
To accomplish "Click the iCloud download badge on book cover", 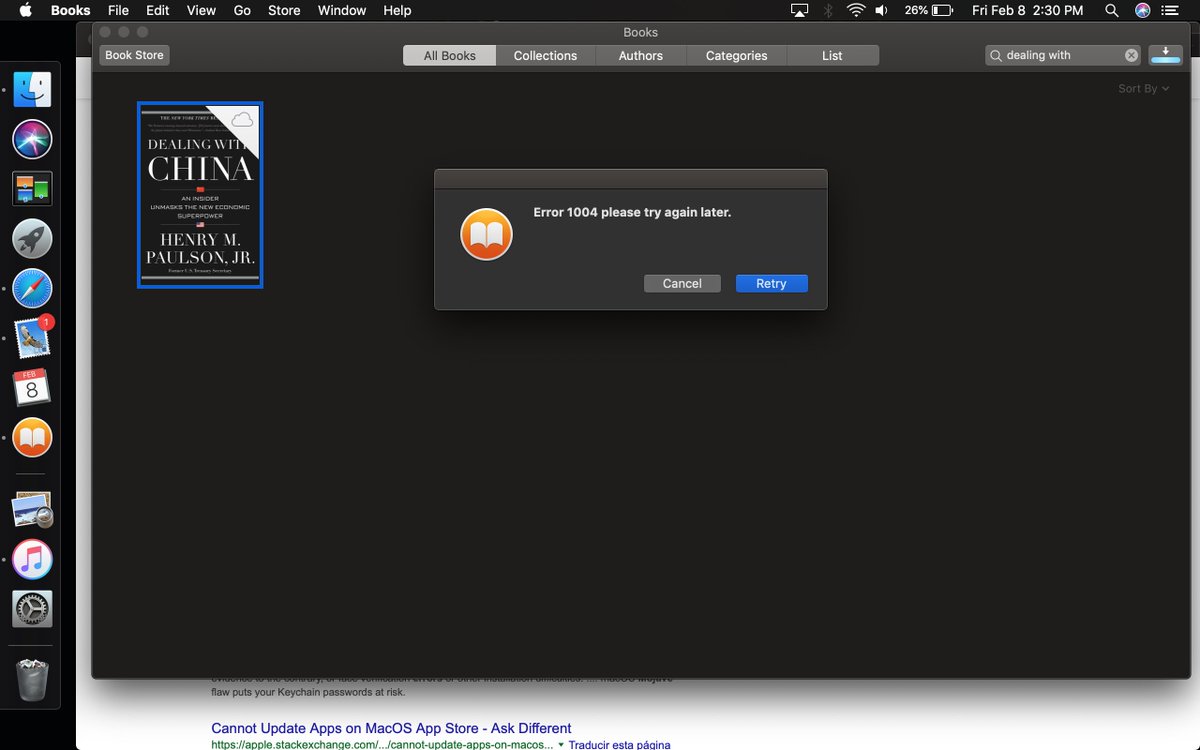I will [242, 120].
